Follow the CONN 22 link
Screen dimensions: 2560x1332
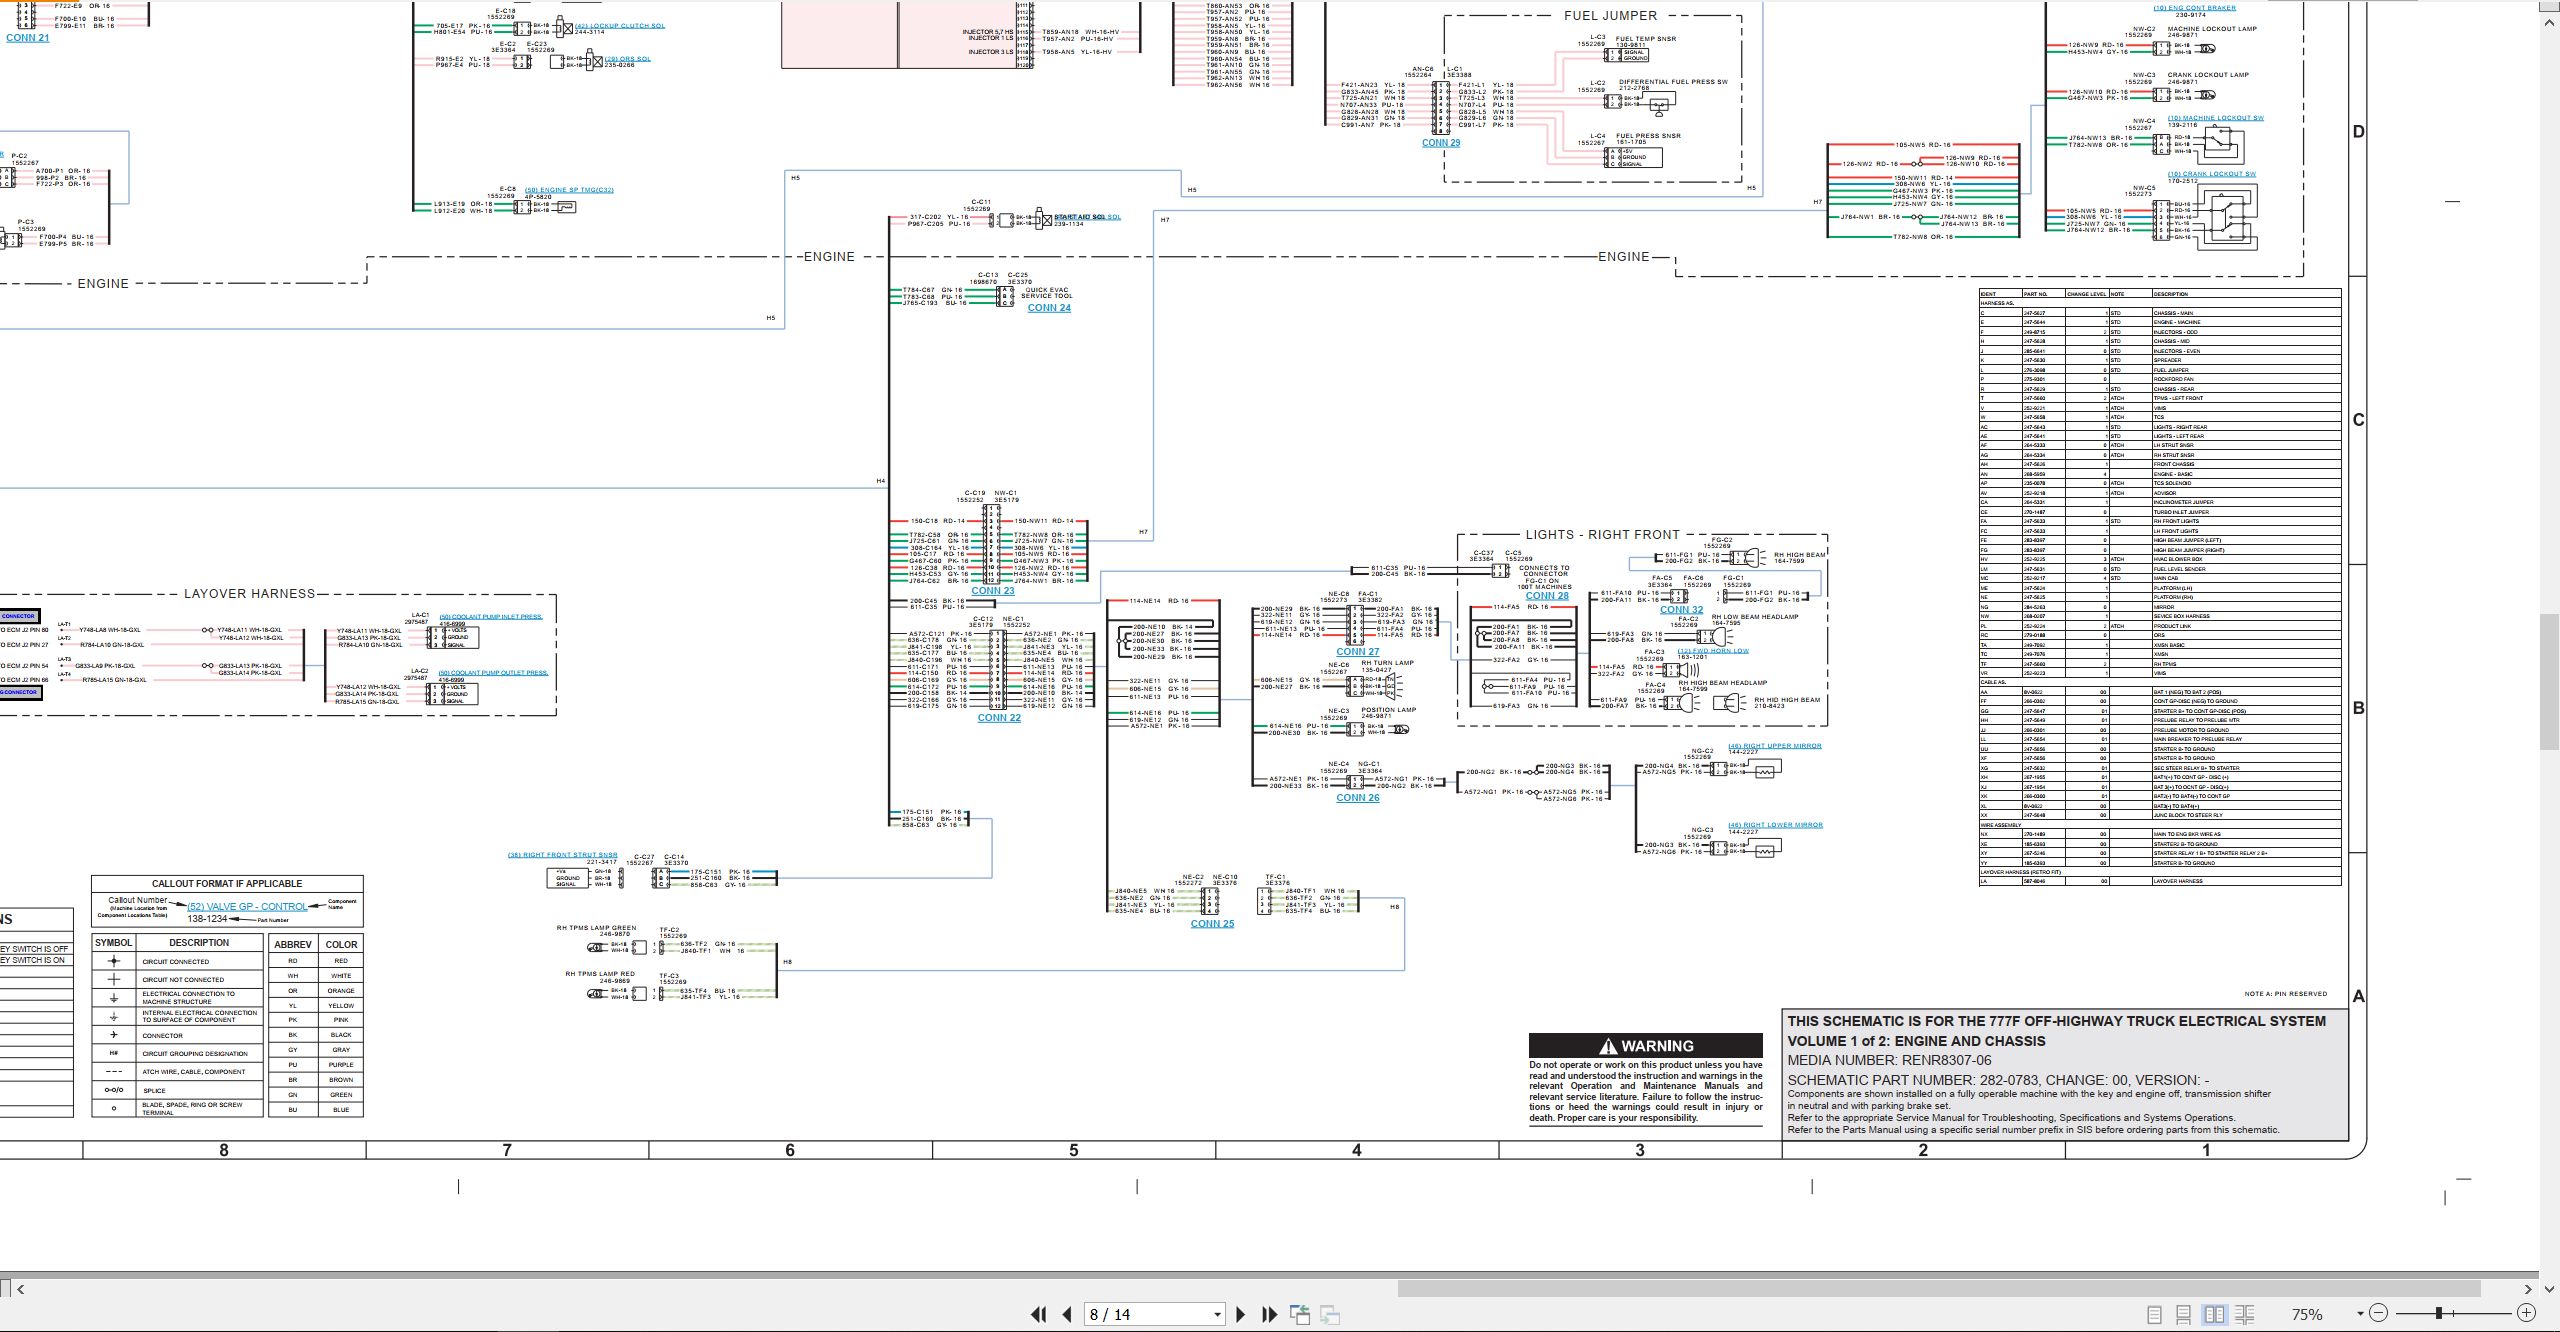click(999, 718)
